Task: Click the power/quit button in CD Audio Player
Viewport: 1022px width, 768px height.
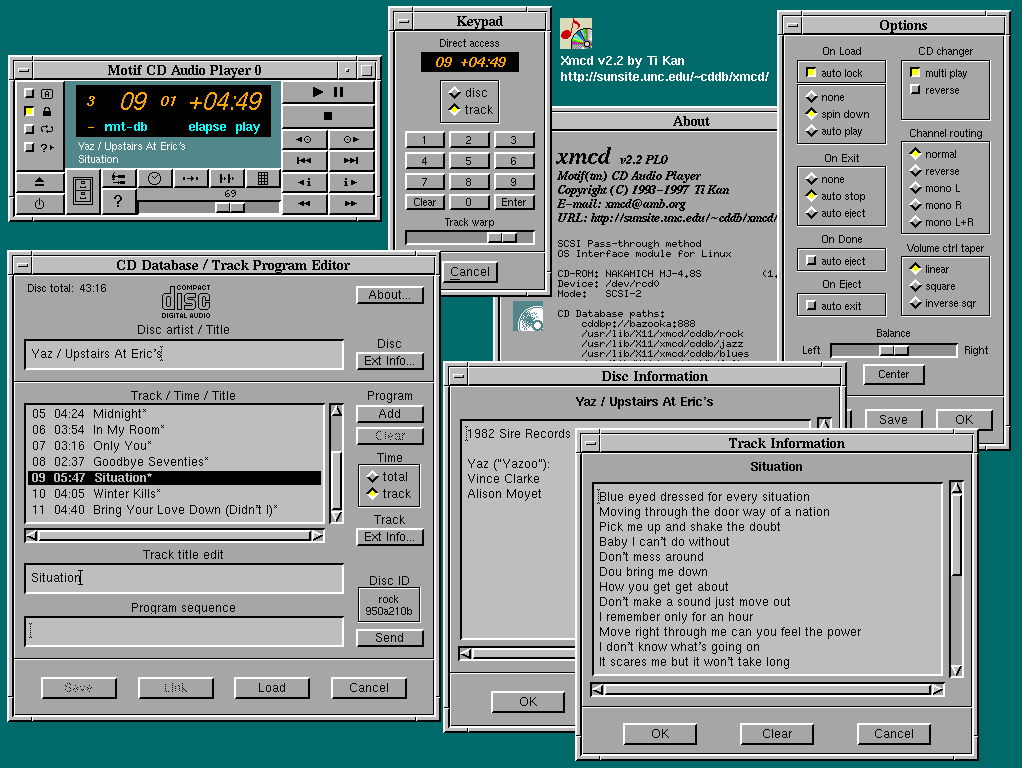Action: pyautogui.click(x=39, y=203)
